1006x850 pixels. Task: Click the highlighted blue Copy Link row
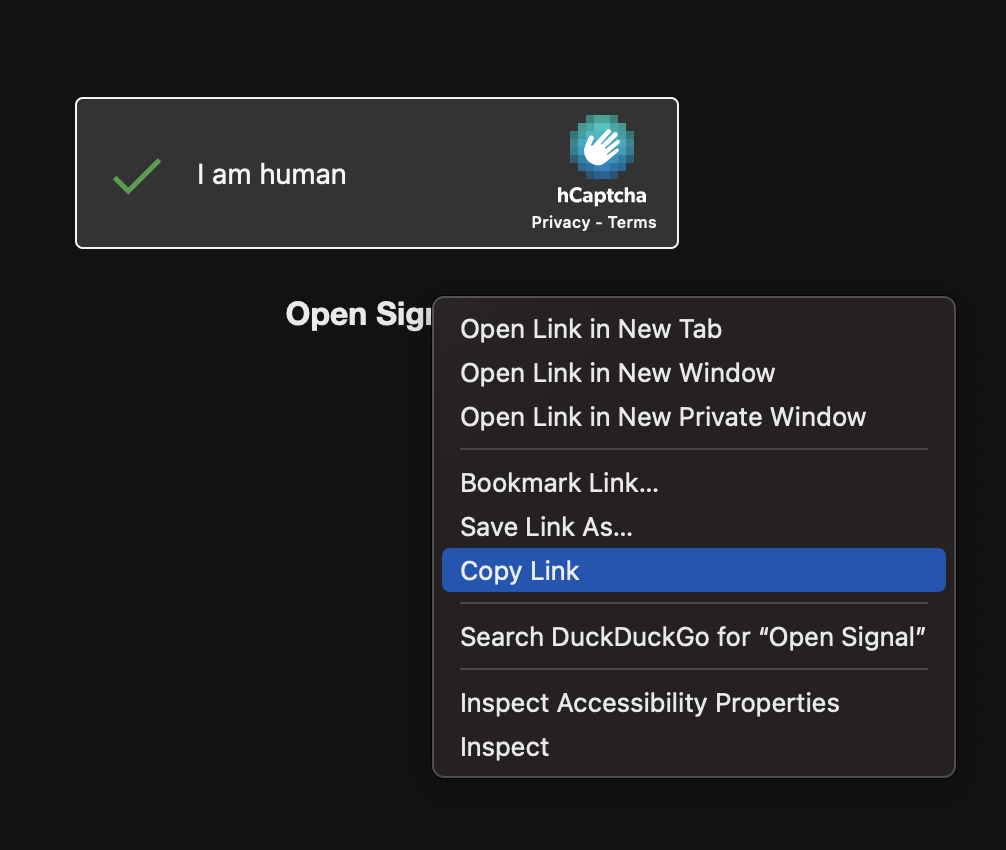point(693,570)
